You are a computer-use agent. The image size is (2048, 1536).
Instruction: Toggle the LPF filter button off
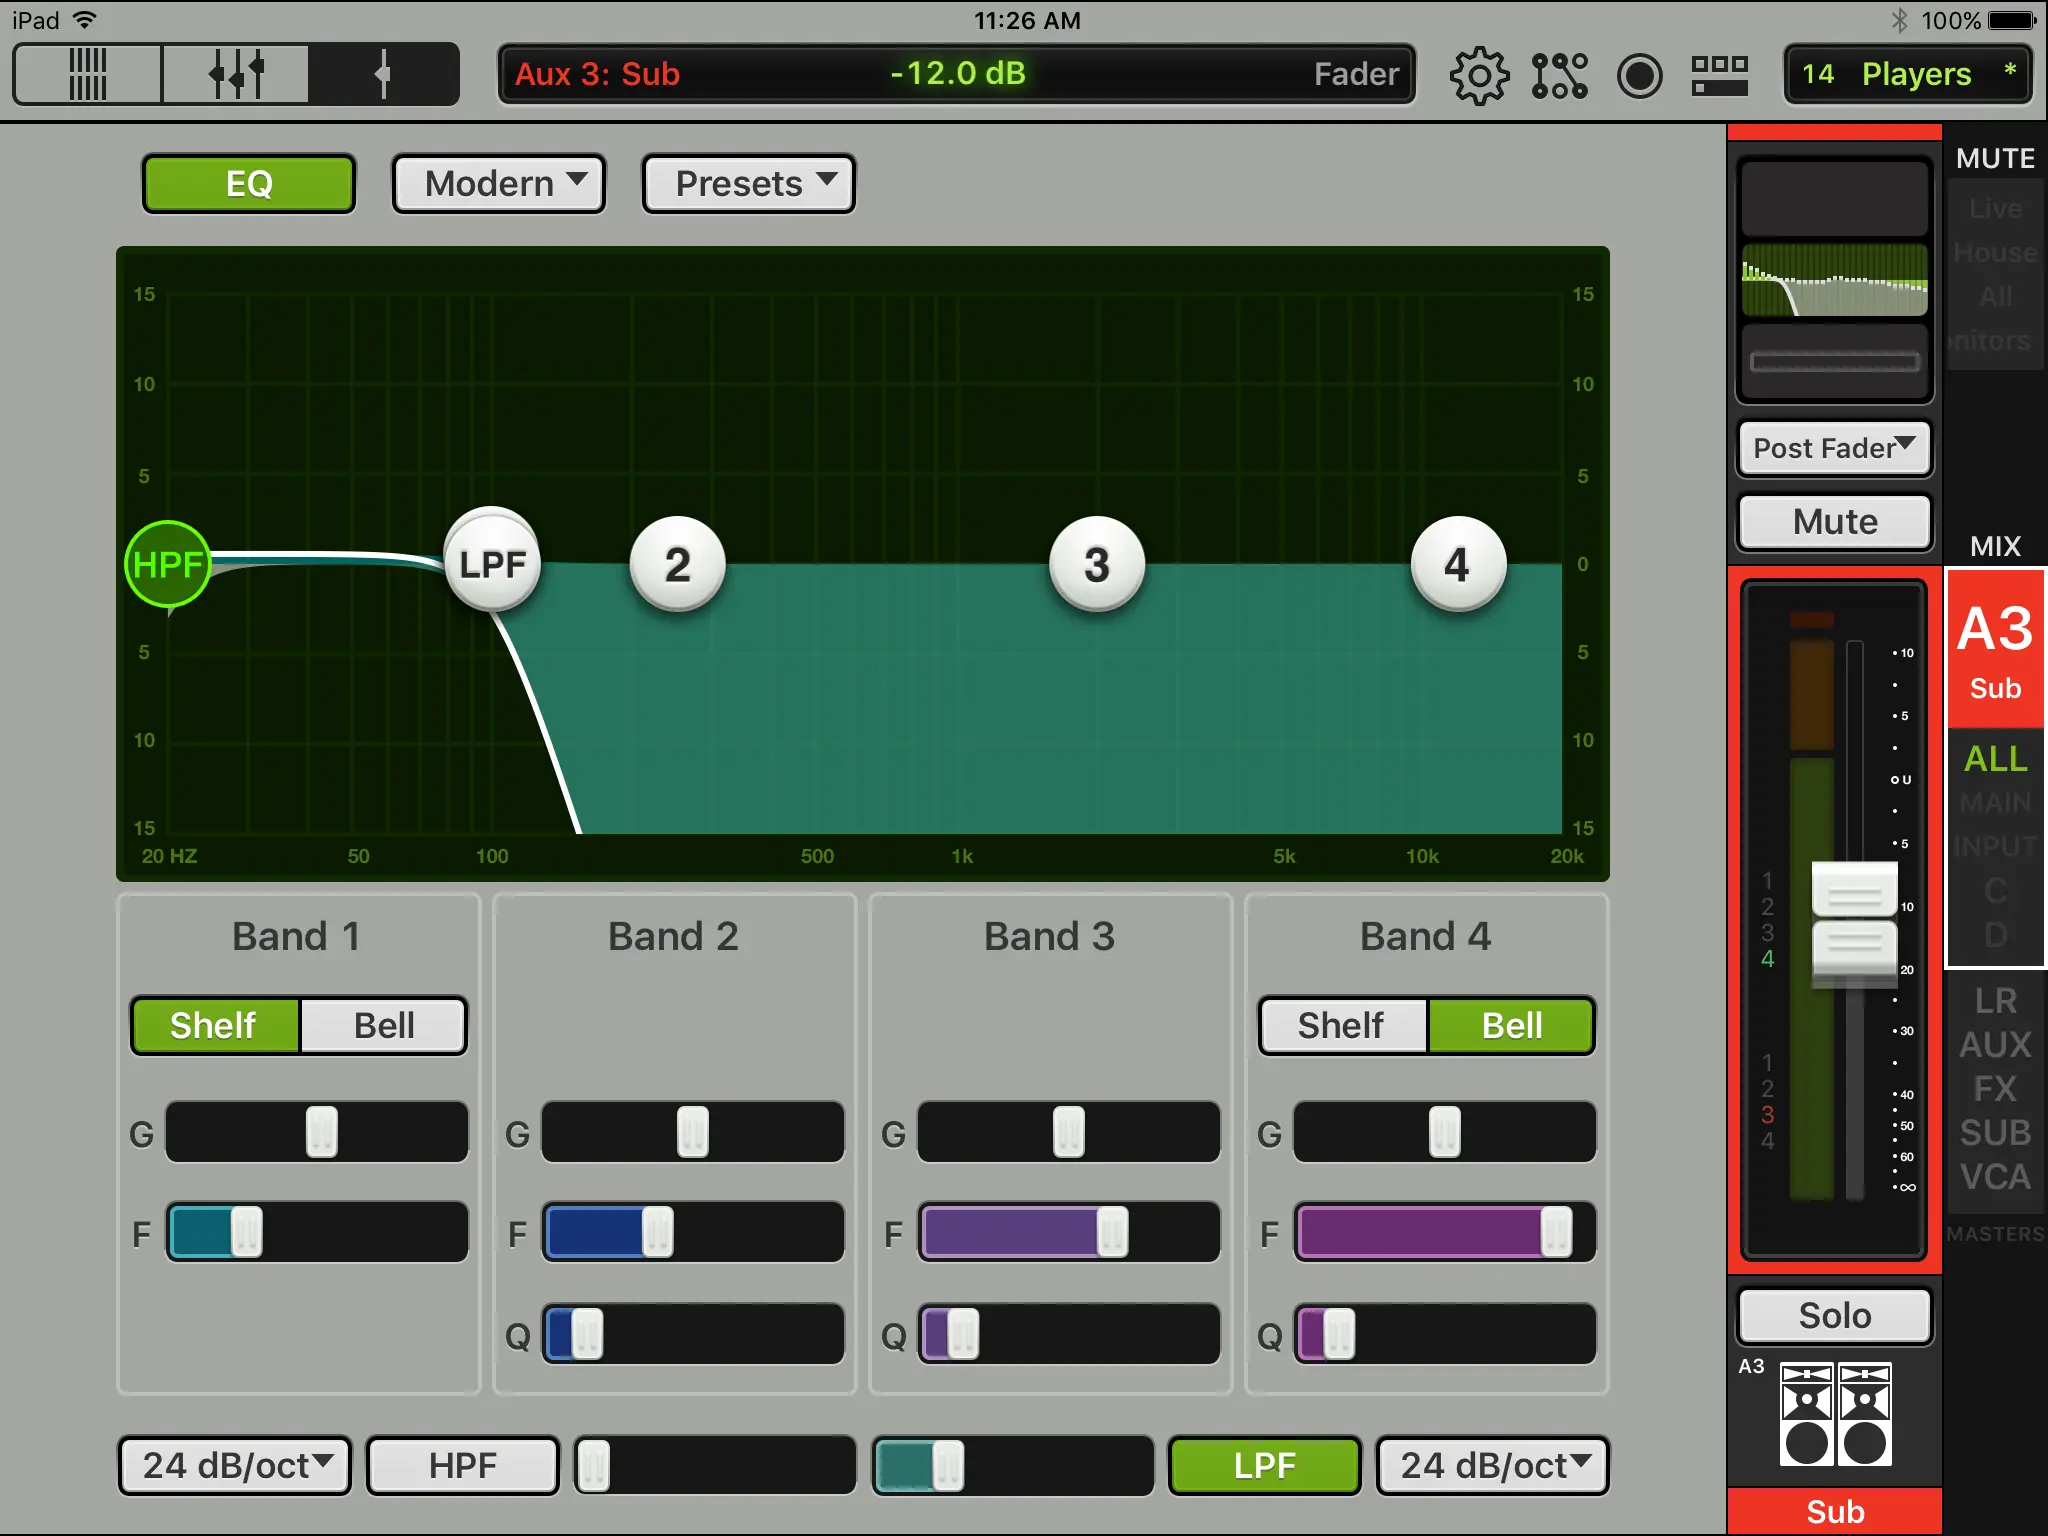pos(1265,1466)
